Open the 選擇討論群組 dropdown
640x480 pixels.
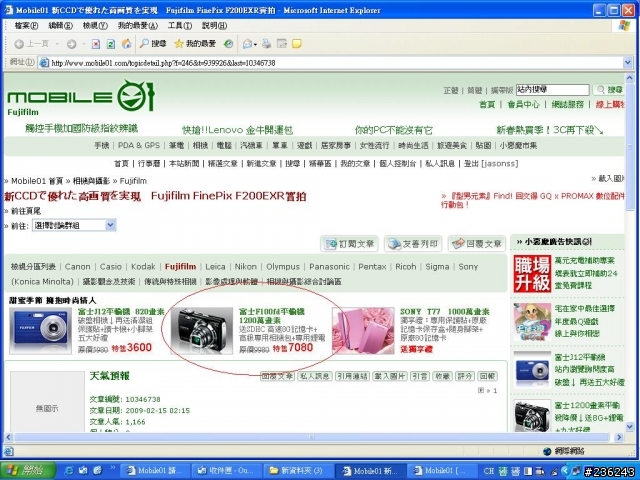tap(74, 225)
